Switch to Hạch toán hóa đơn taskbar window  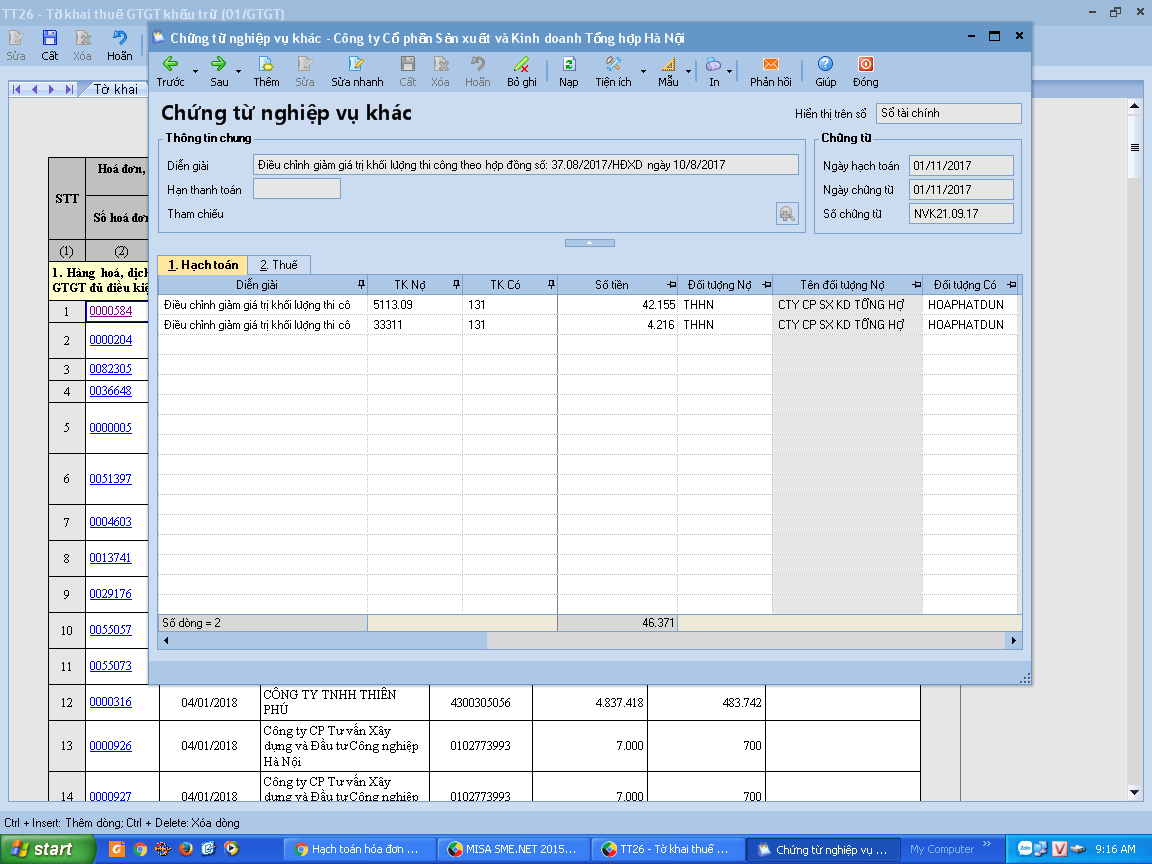point(359,849)
